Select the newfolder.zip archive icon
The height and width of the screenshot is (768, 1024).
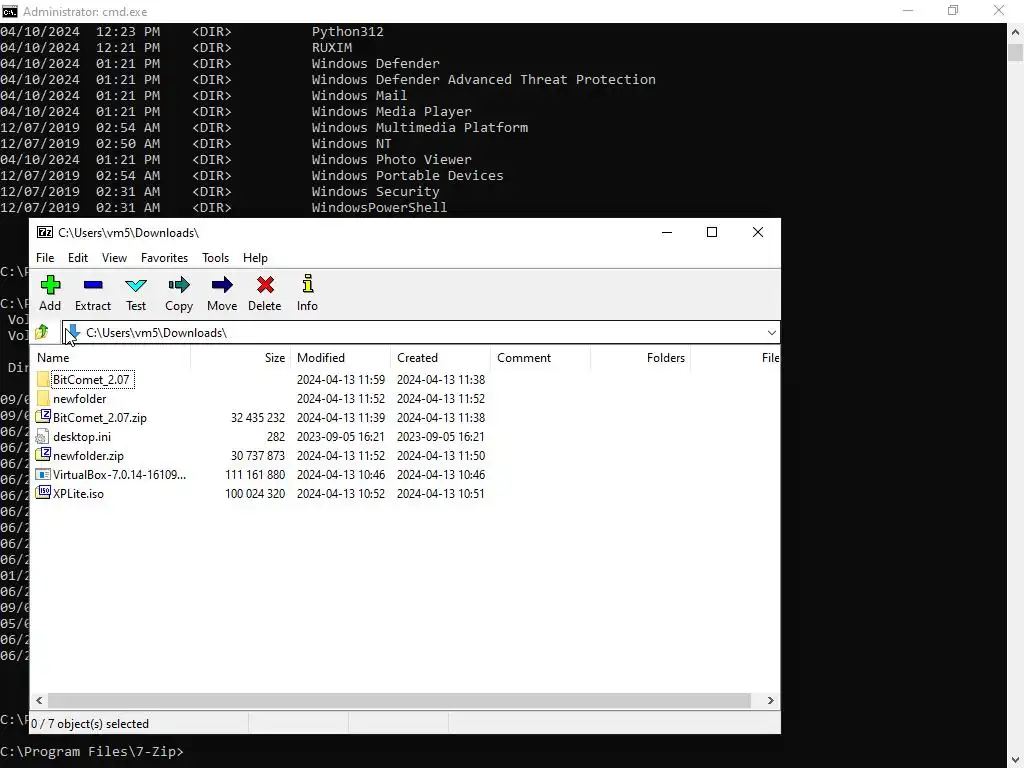coord(43,455)
